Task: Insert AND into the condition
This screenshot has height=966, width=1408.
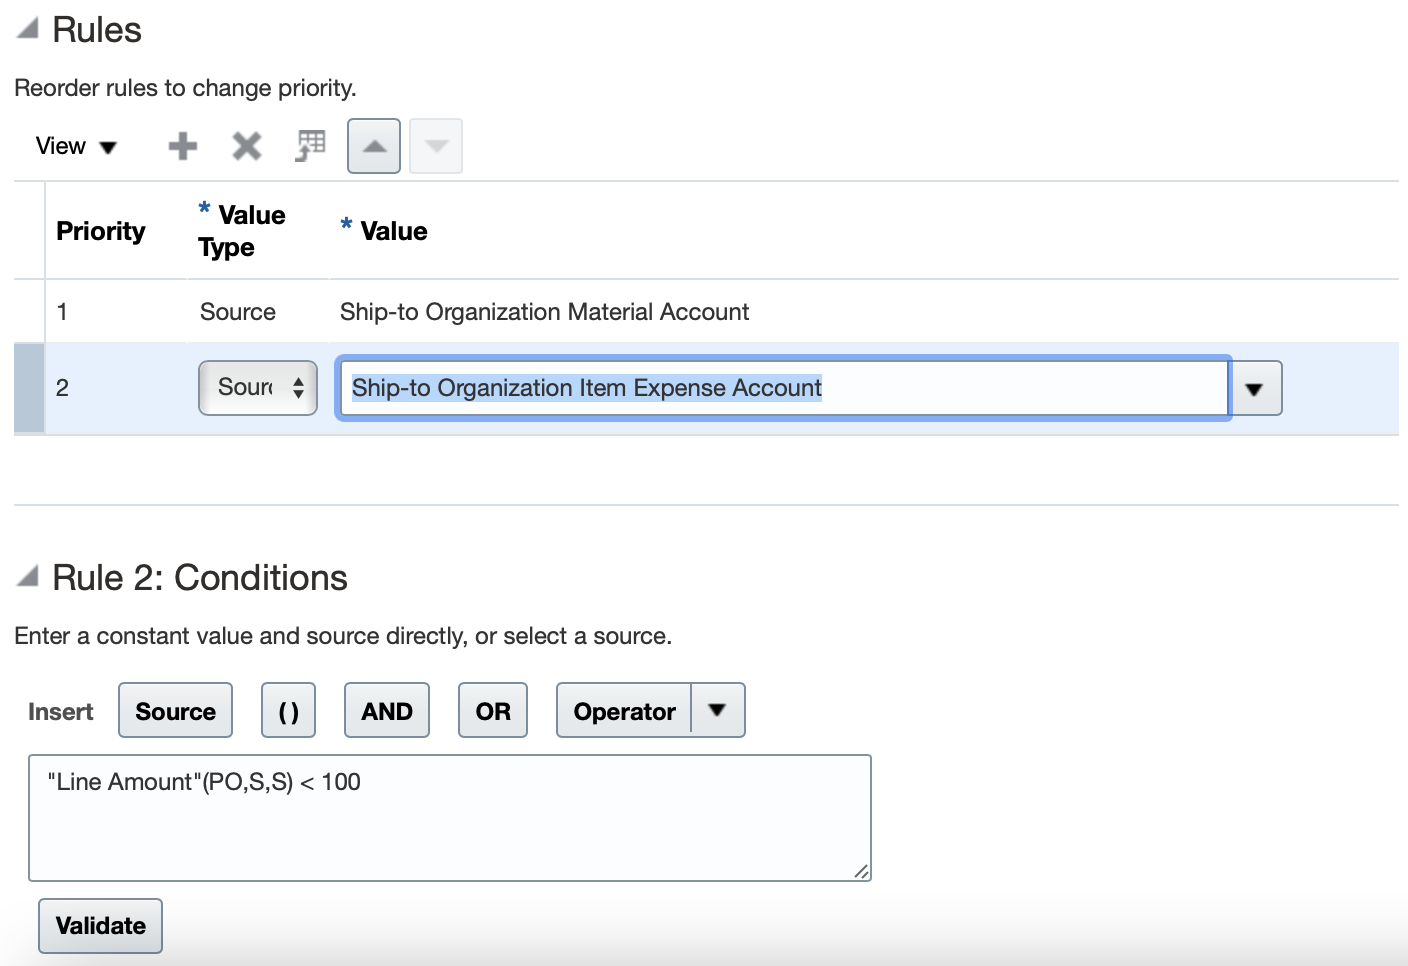Action: (x=387, y=711)
